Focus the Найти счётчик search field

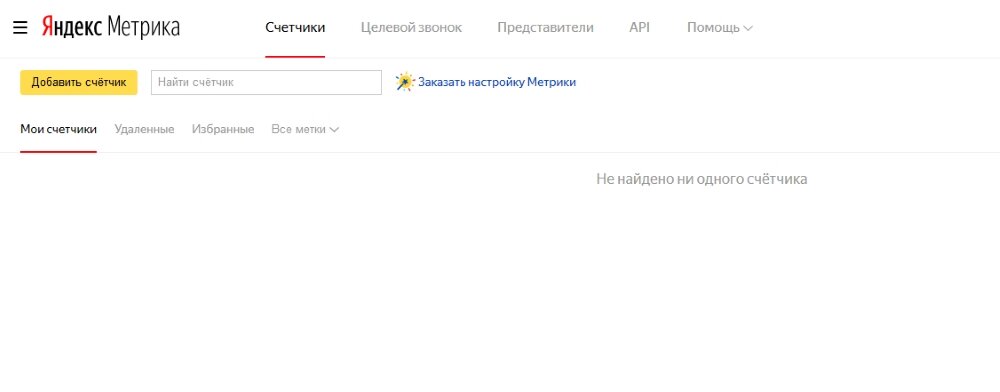pyautogui.click(x=266, y=82)
